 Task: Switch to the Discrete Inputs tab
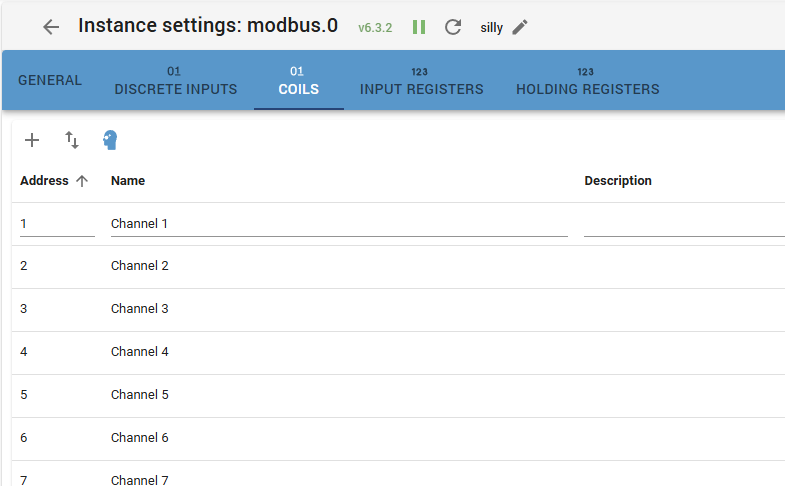click(176, 81)
